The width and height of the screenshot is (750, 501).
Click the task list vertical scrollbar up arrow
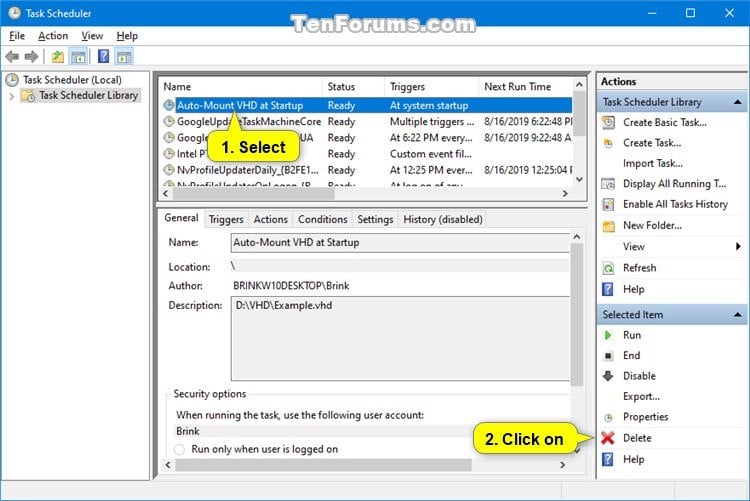click(x=579, y=85)
